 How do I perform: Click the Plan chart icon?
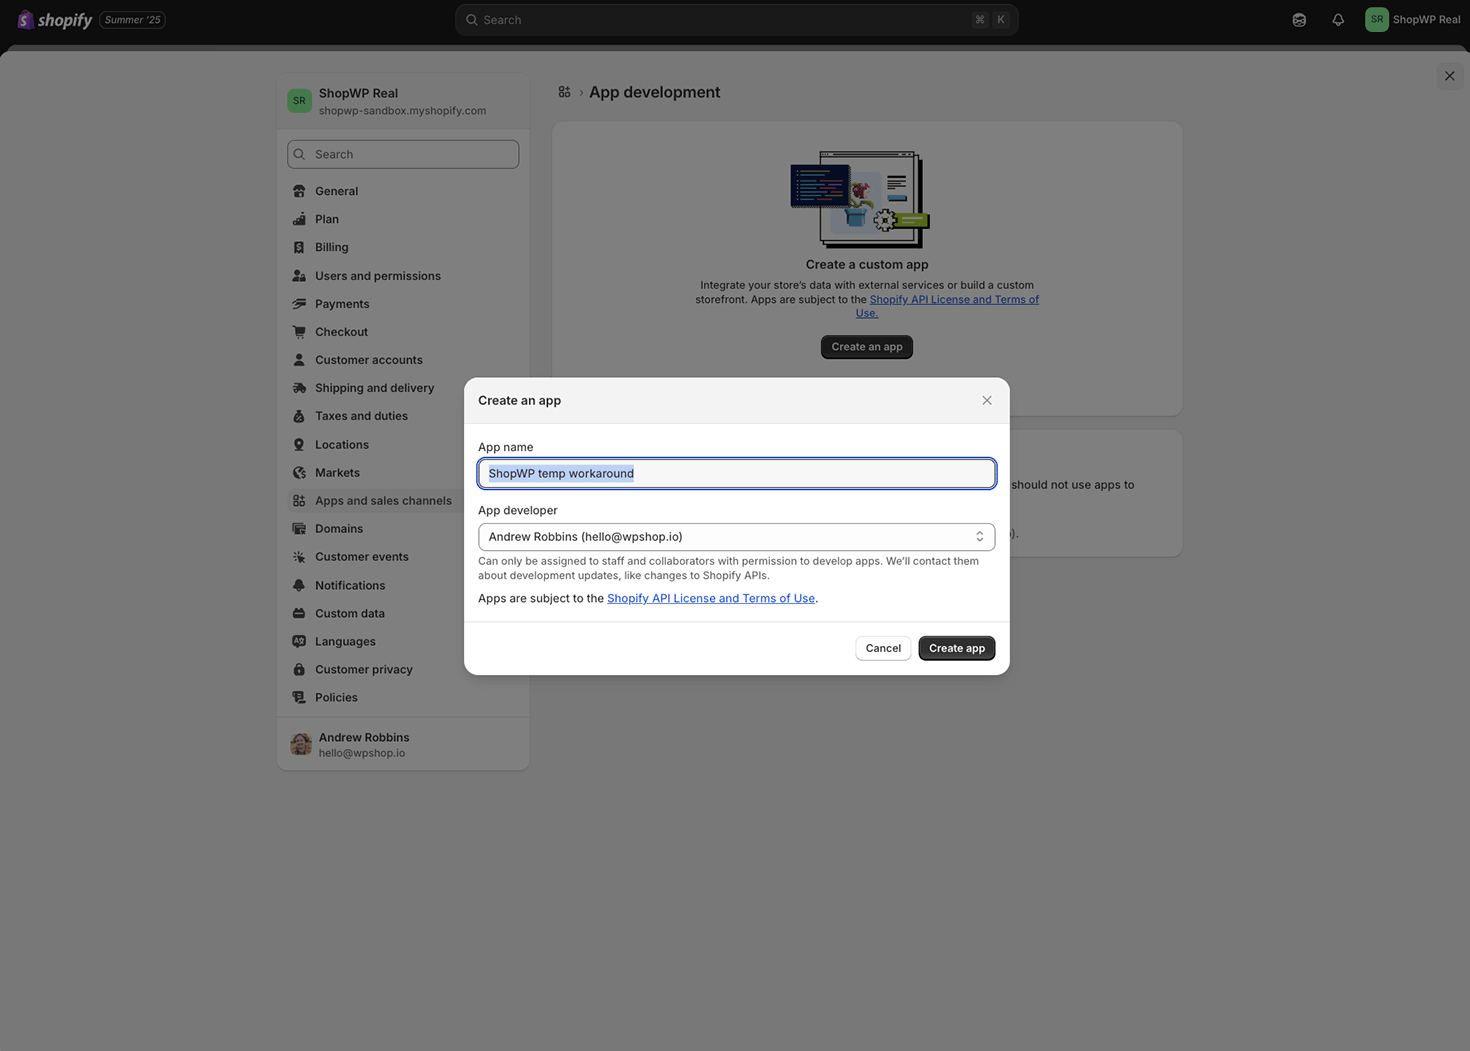299,219
